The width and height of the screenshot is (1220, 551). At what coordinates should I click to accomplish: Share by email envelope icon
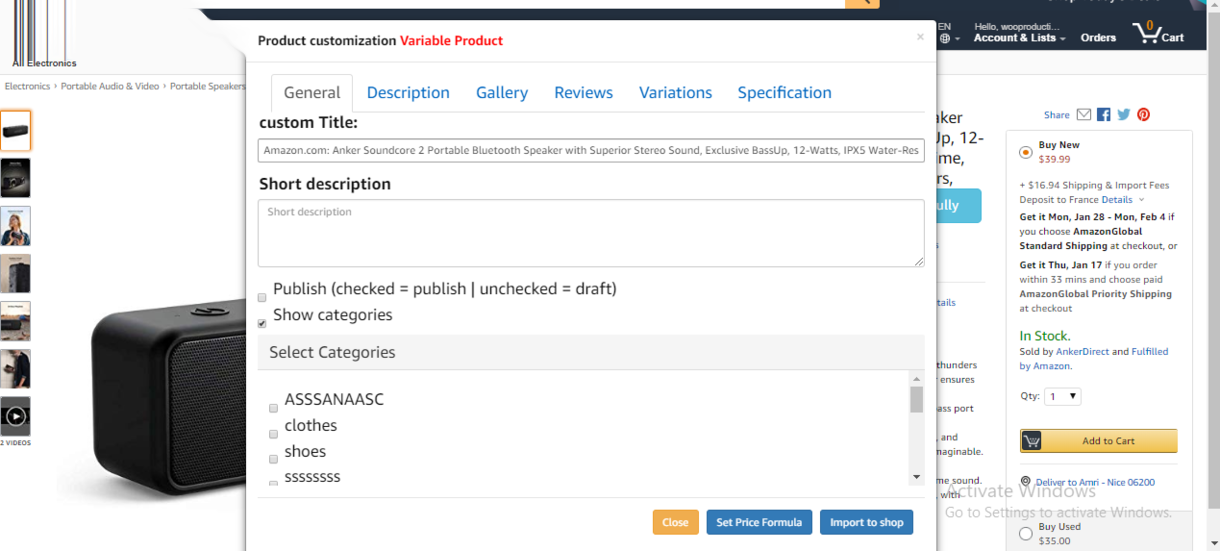pos(1084,115)
